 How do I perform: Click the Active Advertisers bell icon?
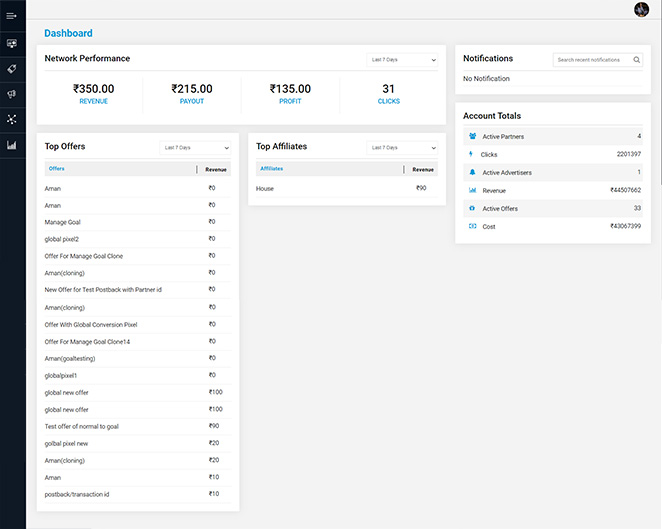point(472,172)
